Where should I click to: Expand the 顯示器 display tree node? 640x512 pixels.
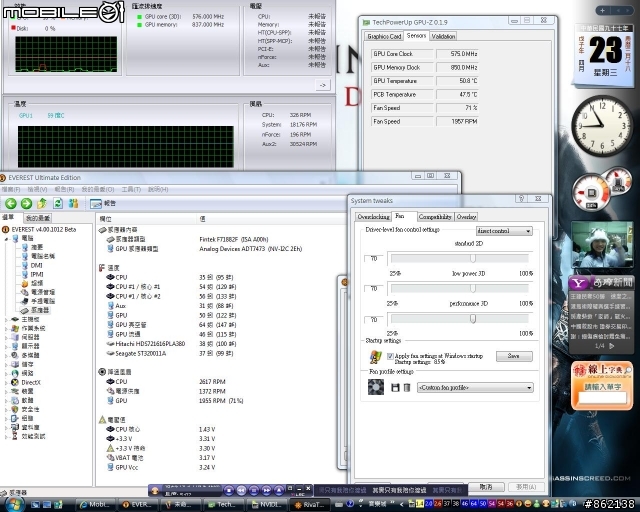coord(6,346)
